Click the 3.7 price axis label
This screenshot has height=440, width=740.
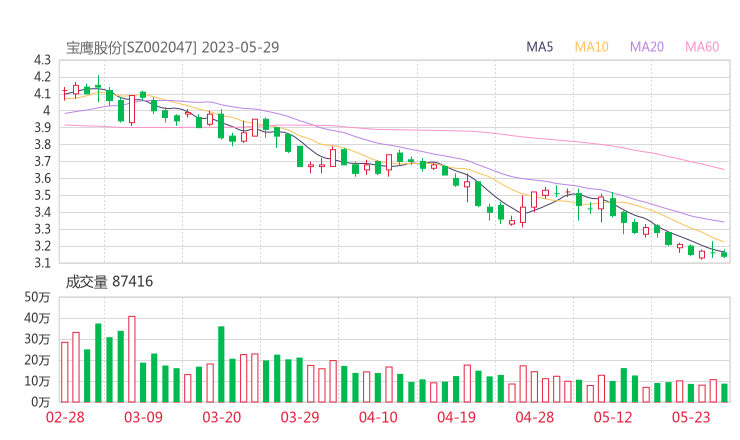pyautogui.click(x=42, y=161)
